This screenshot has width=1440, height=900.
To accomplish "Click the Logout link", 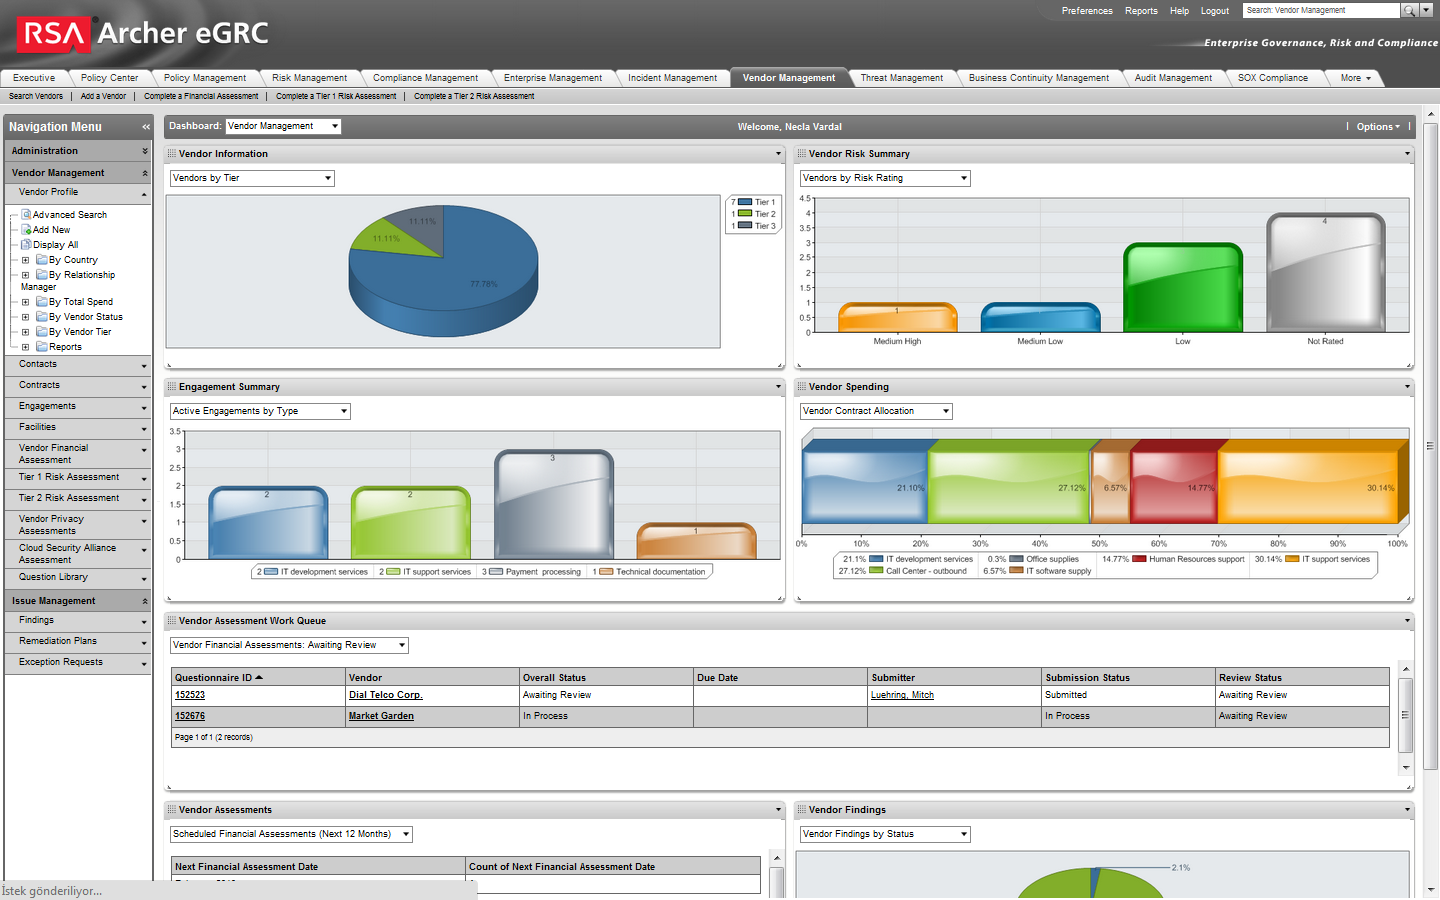I will click(1214, 11).
